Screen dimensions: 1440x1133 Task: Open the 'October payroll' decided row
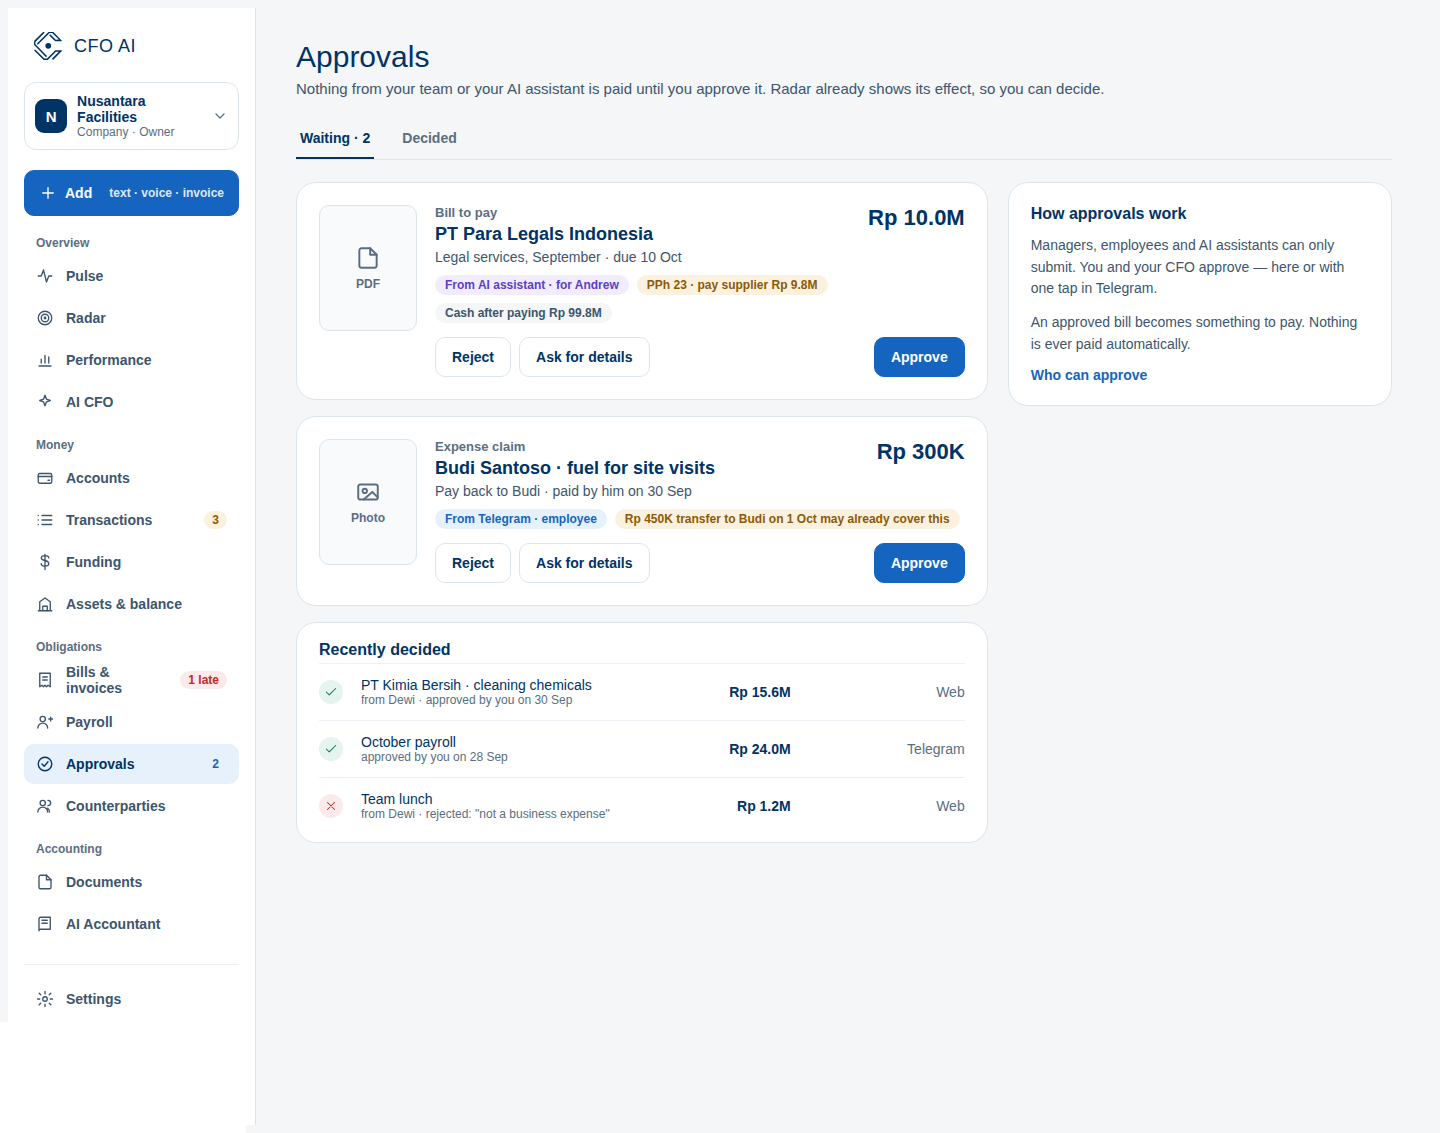tap(642, 749)
